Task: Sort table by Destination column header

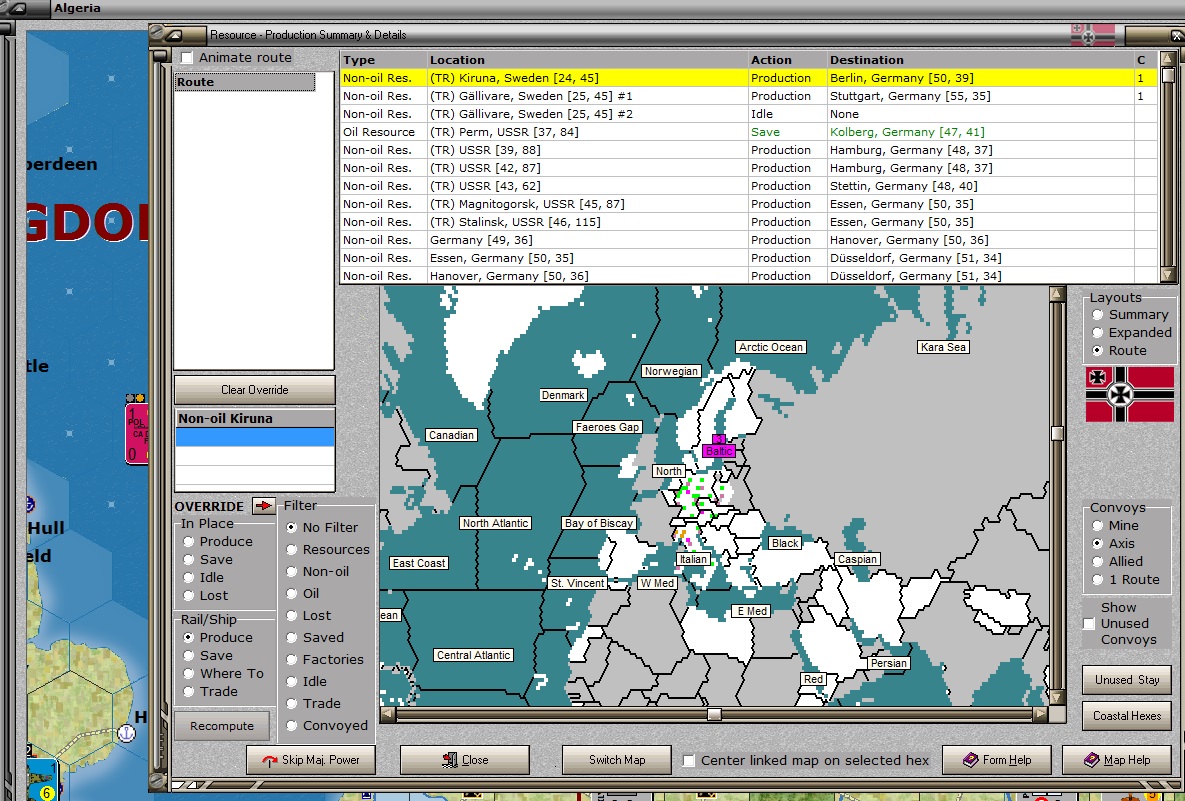Action: click(980, 60)
